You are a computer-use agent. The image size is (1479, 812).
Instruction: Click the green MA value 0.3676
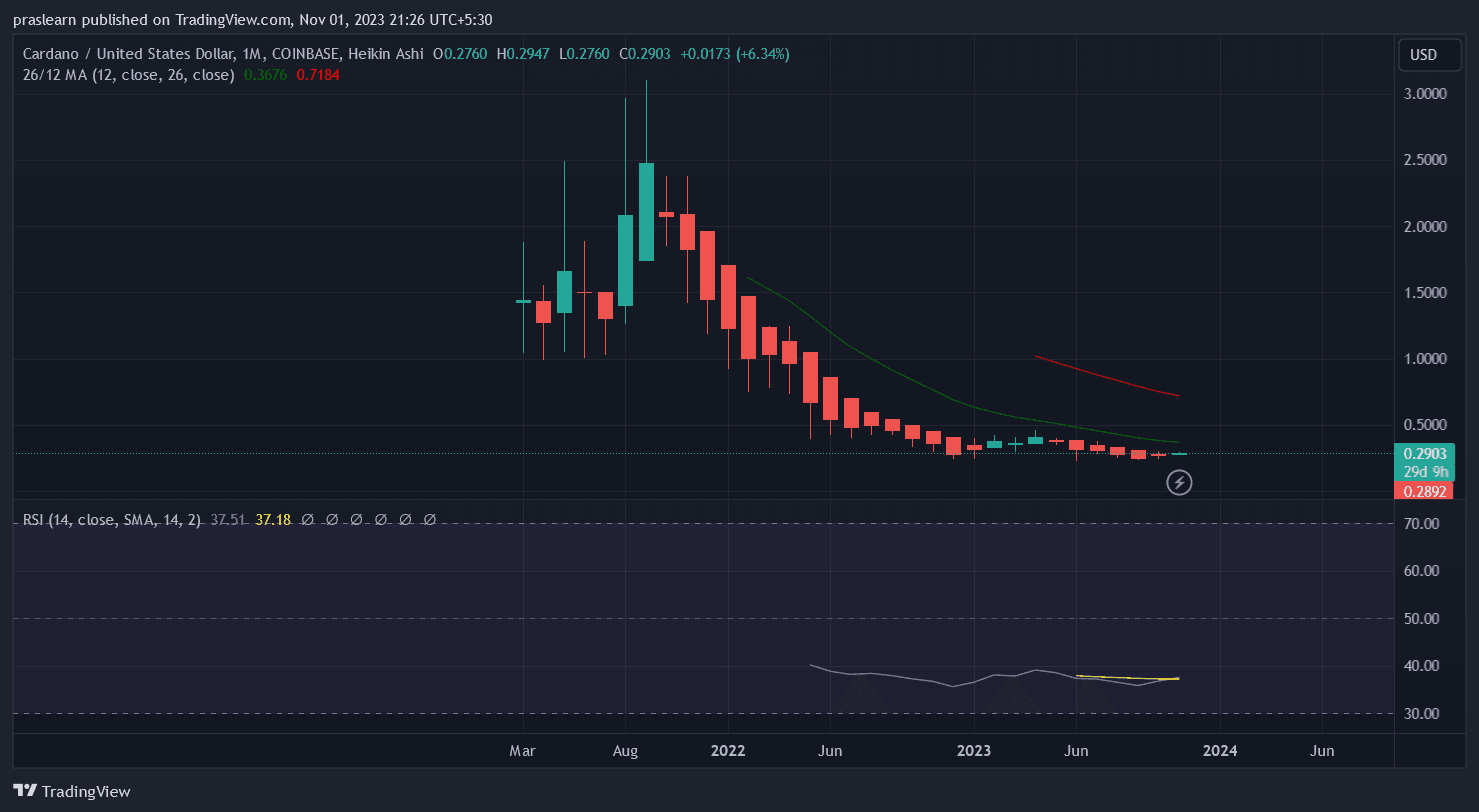264,75
